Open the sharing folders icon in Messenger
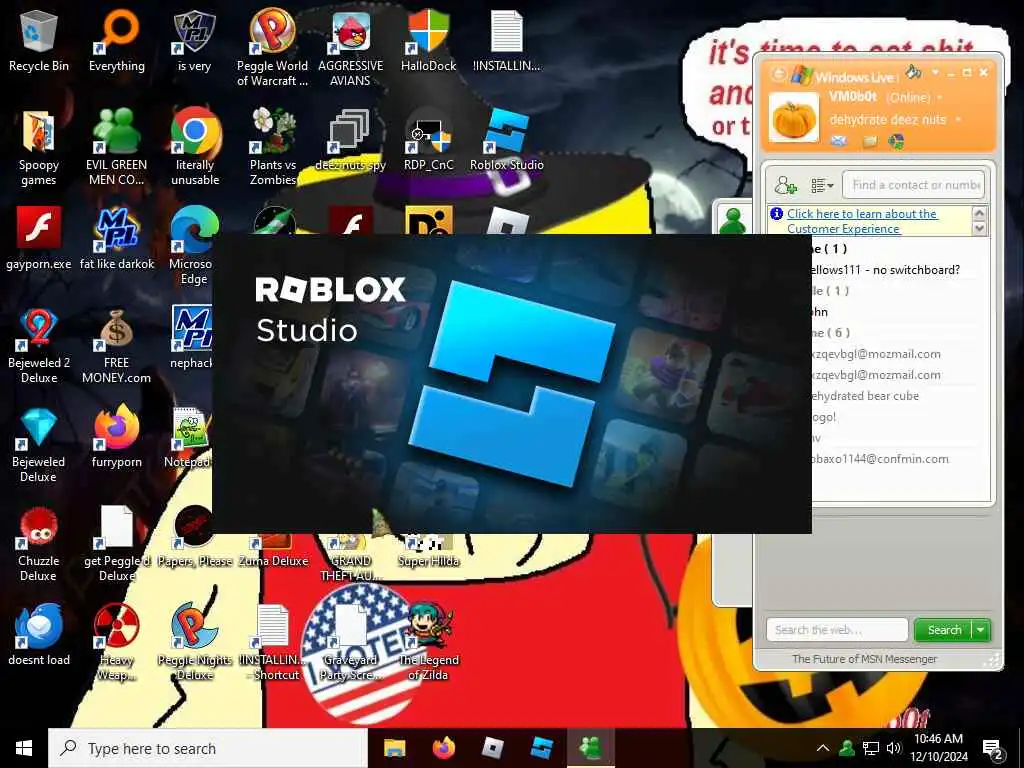This screenshot has width=1024, height=768. [869, 141]
